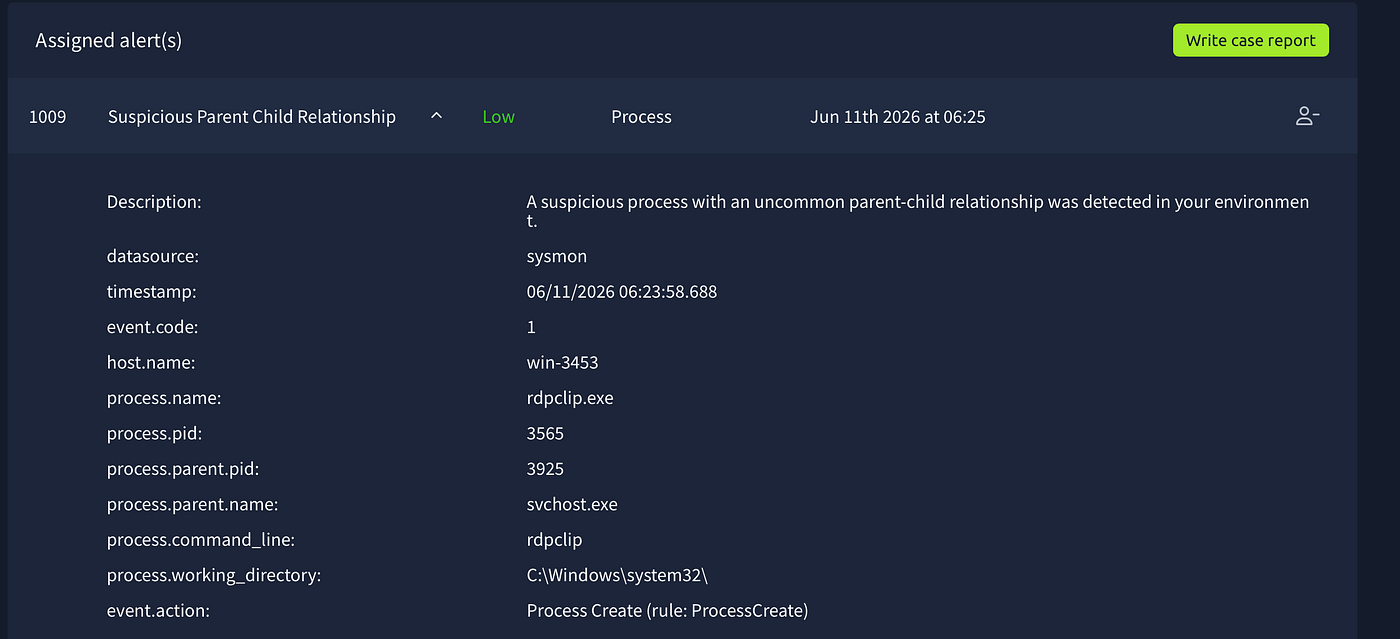Click the alert time Jun 11th 2026 at 06:25
This screenshot has height=639, width=1400.
(x=898, y=117)
